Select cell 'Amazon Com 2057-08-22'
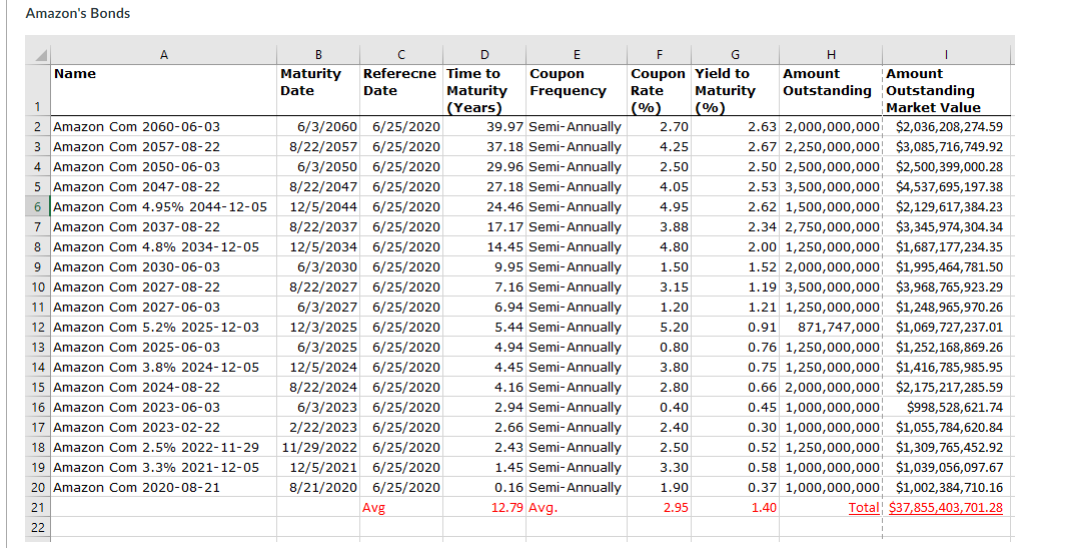The image size is (1072, 548). pyautogui.click(x=163, y=147)
